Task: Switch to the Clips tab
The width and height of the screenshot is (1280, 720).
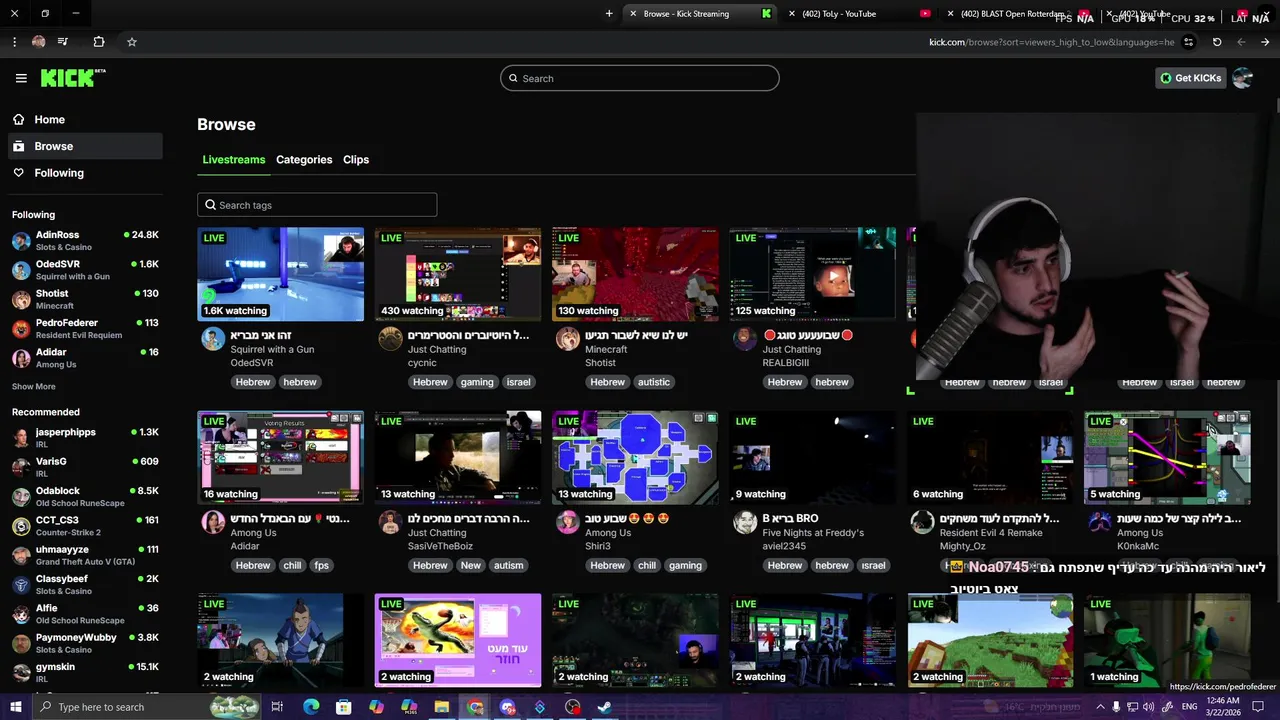Action: pyautogui.click(x=356, y=160)
